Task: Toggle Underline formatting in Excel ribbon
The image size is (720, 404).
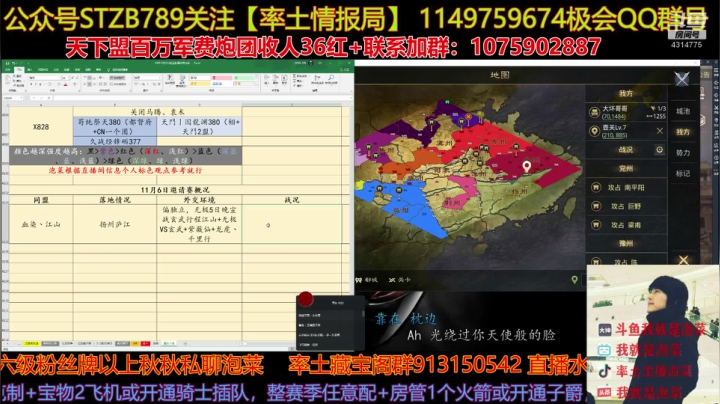Action: click(40, 84)
